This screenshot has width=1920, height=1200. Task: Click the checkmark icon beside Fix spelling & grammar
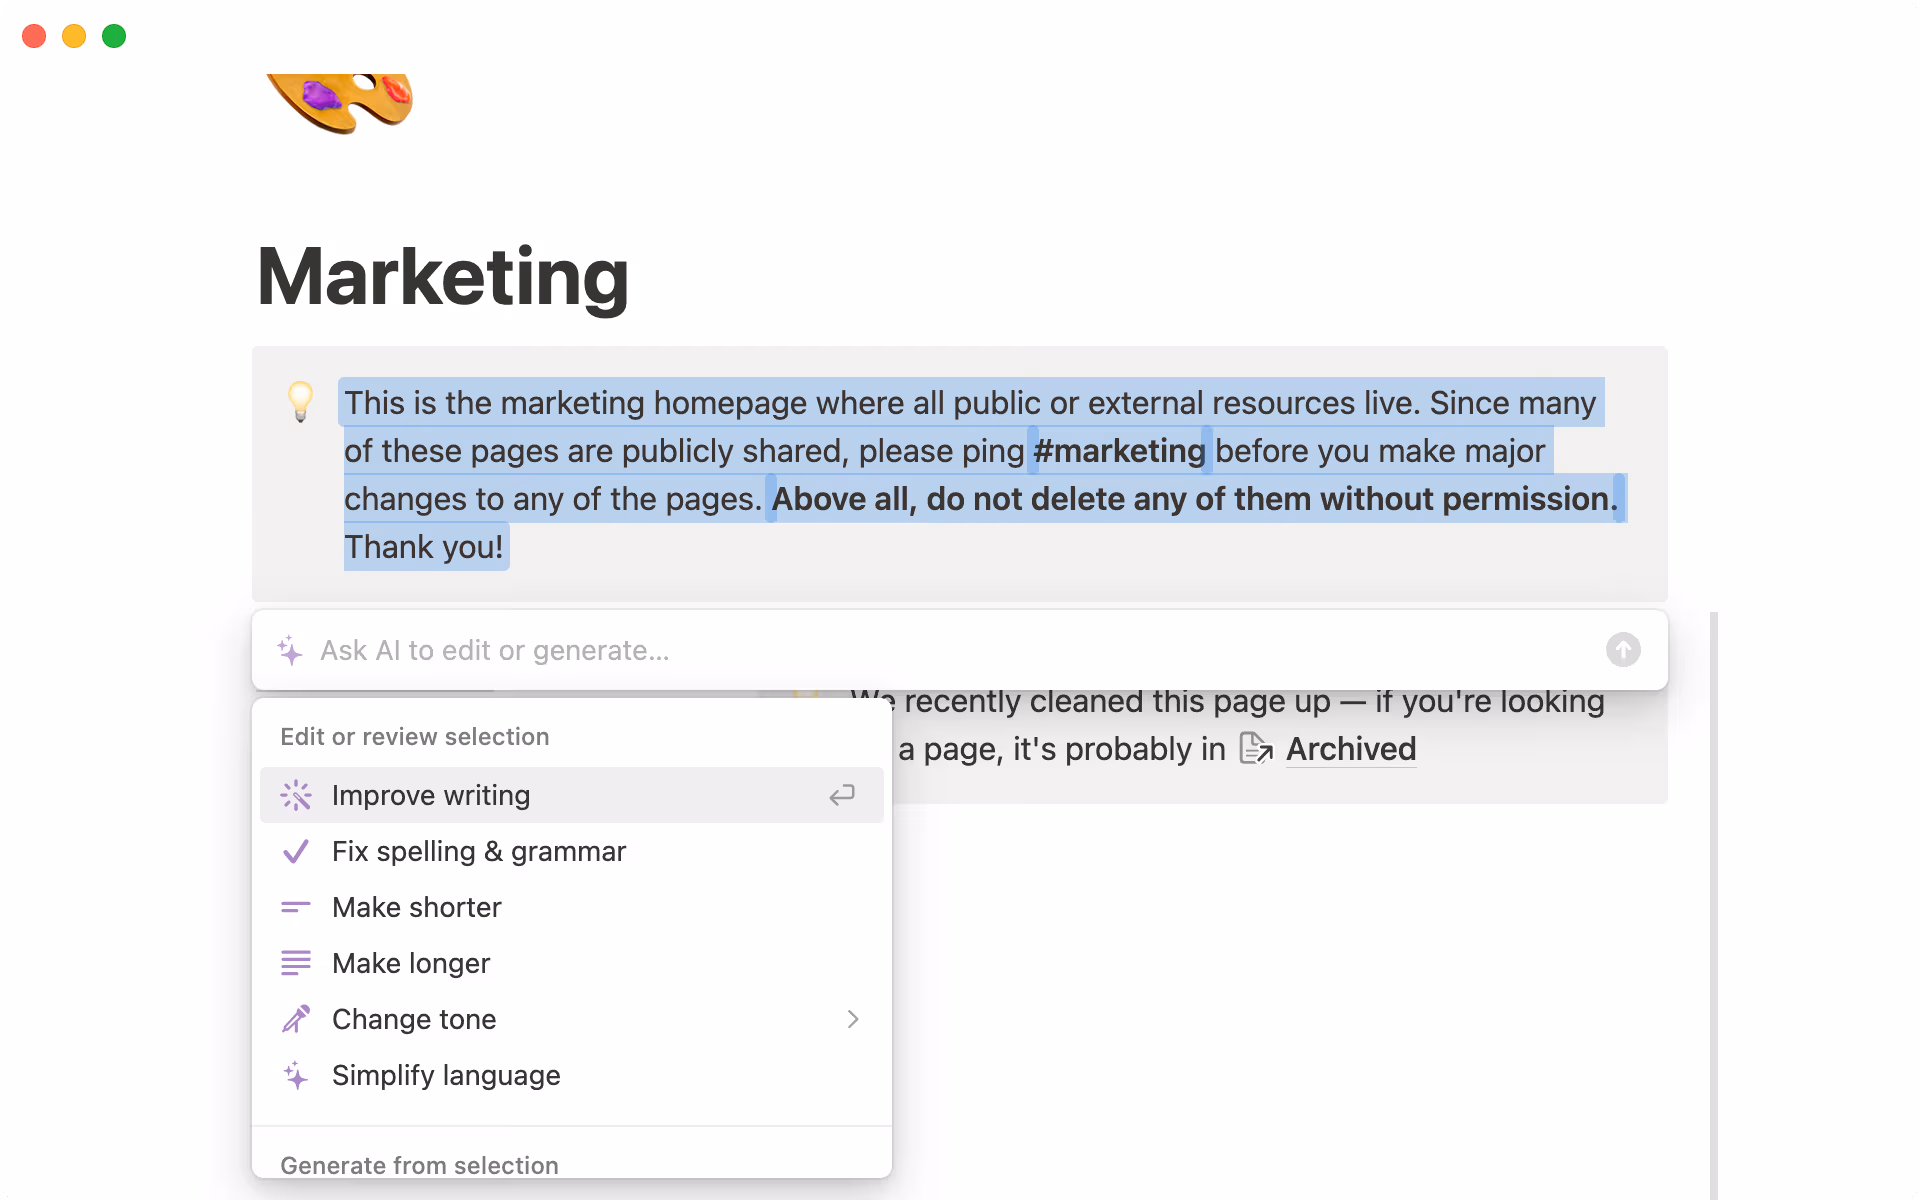pos(296,851)
